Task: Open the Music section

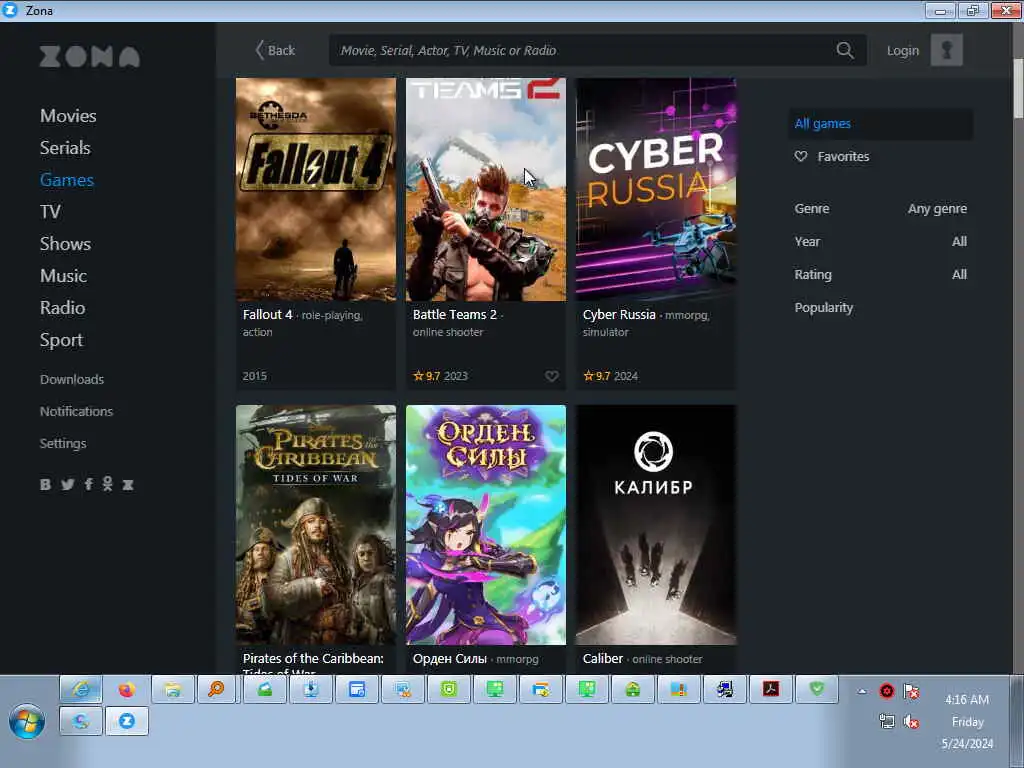Action: coord(63,276)
